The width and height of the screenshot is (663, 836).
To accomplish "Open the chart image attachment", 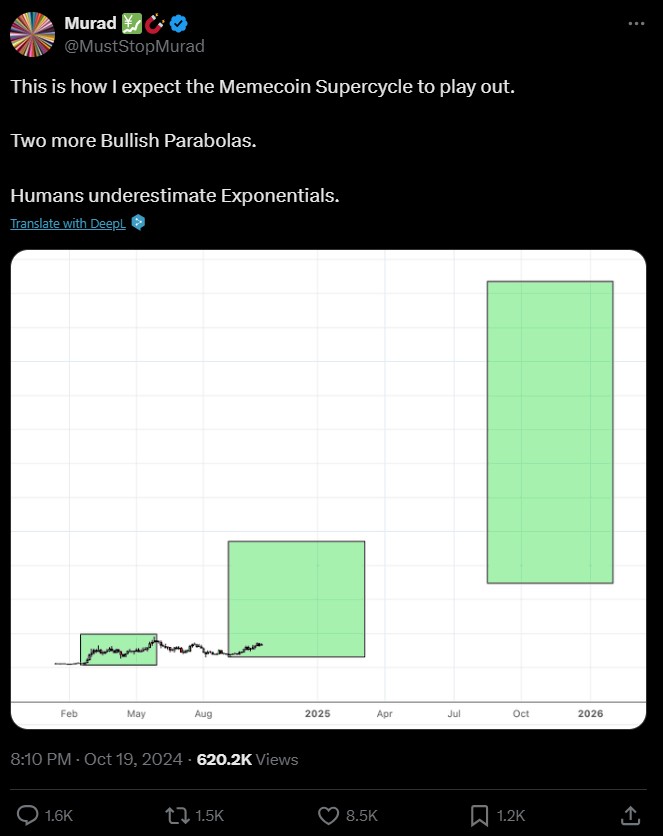I will click(328, 489).
